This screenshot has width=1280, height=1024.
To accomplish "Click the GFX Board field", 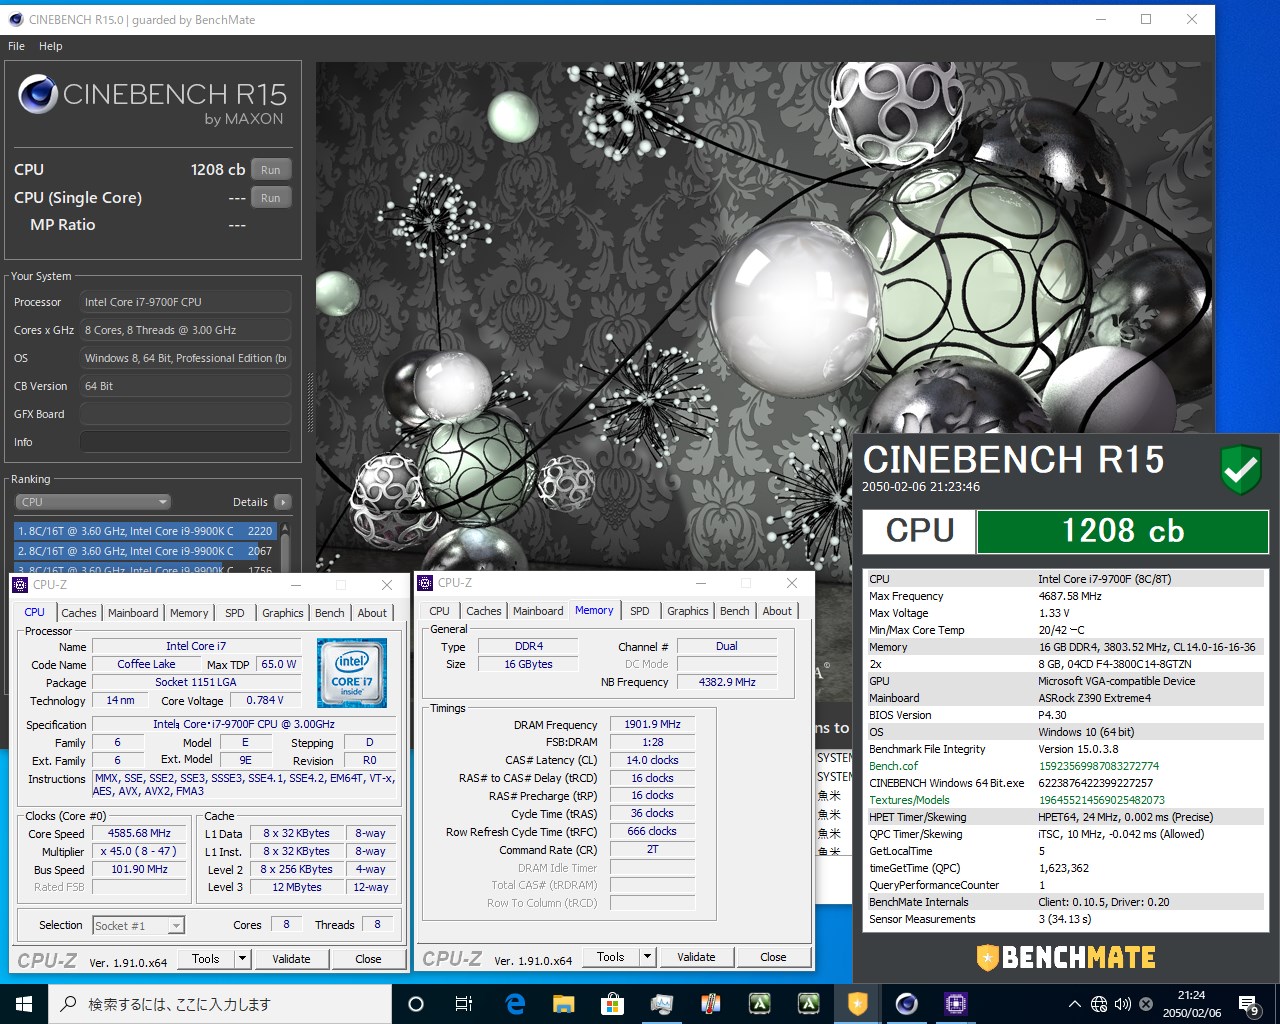I will point(185,414).
